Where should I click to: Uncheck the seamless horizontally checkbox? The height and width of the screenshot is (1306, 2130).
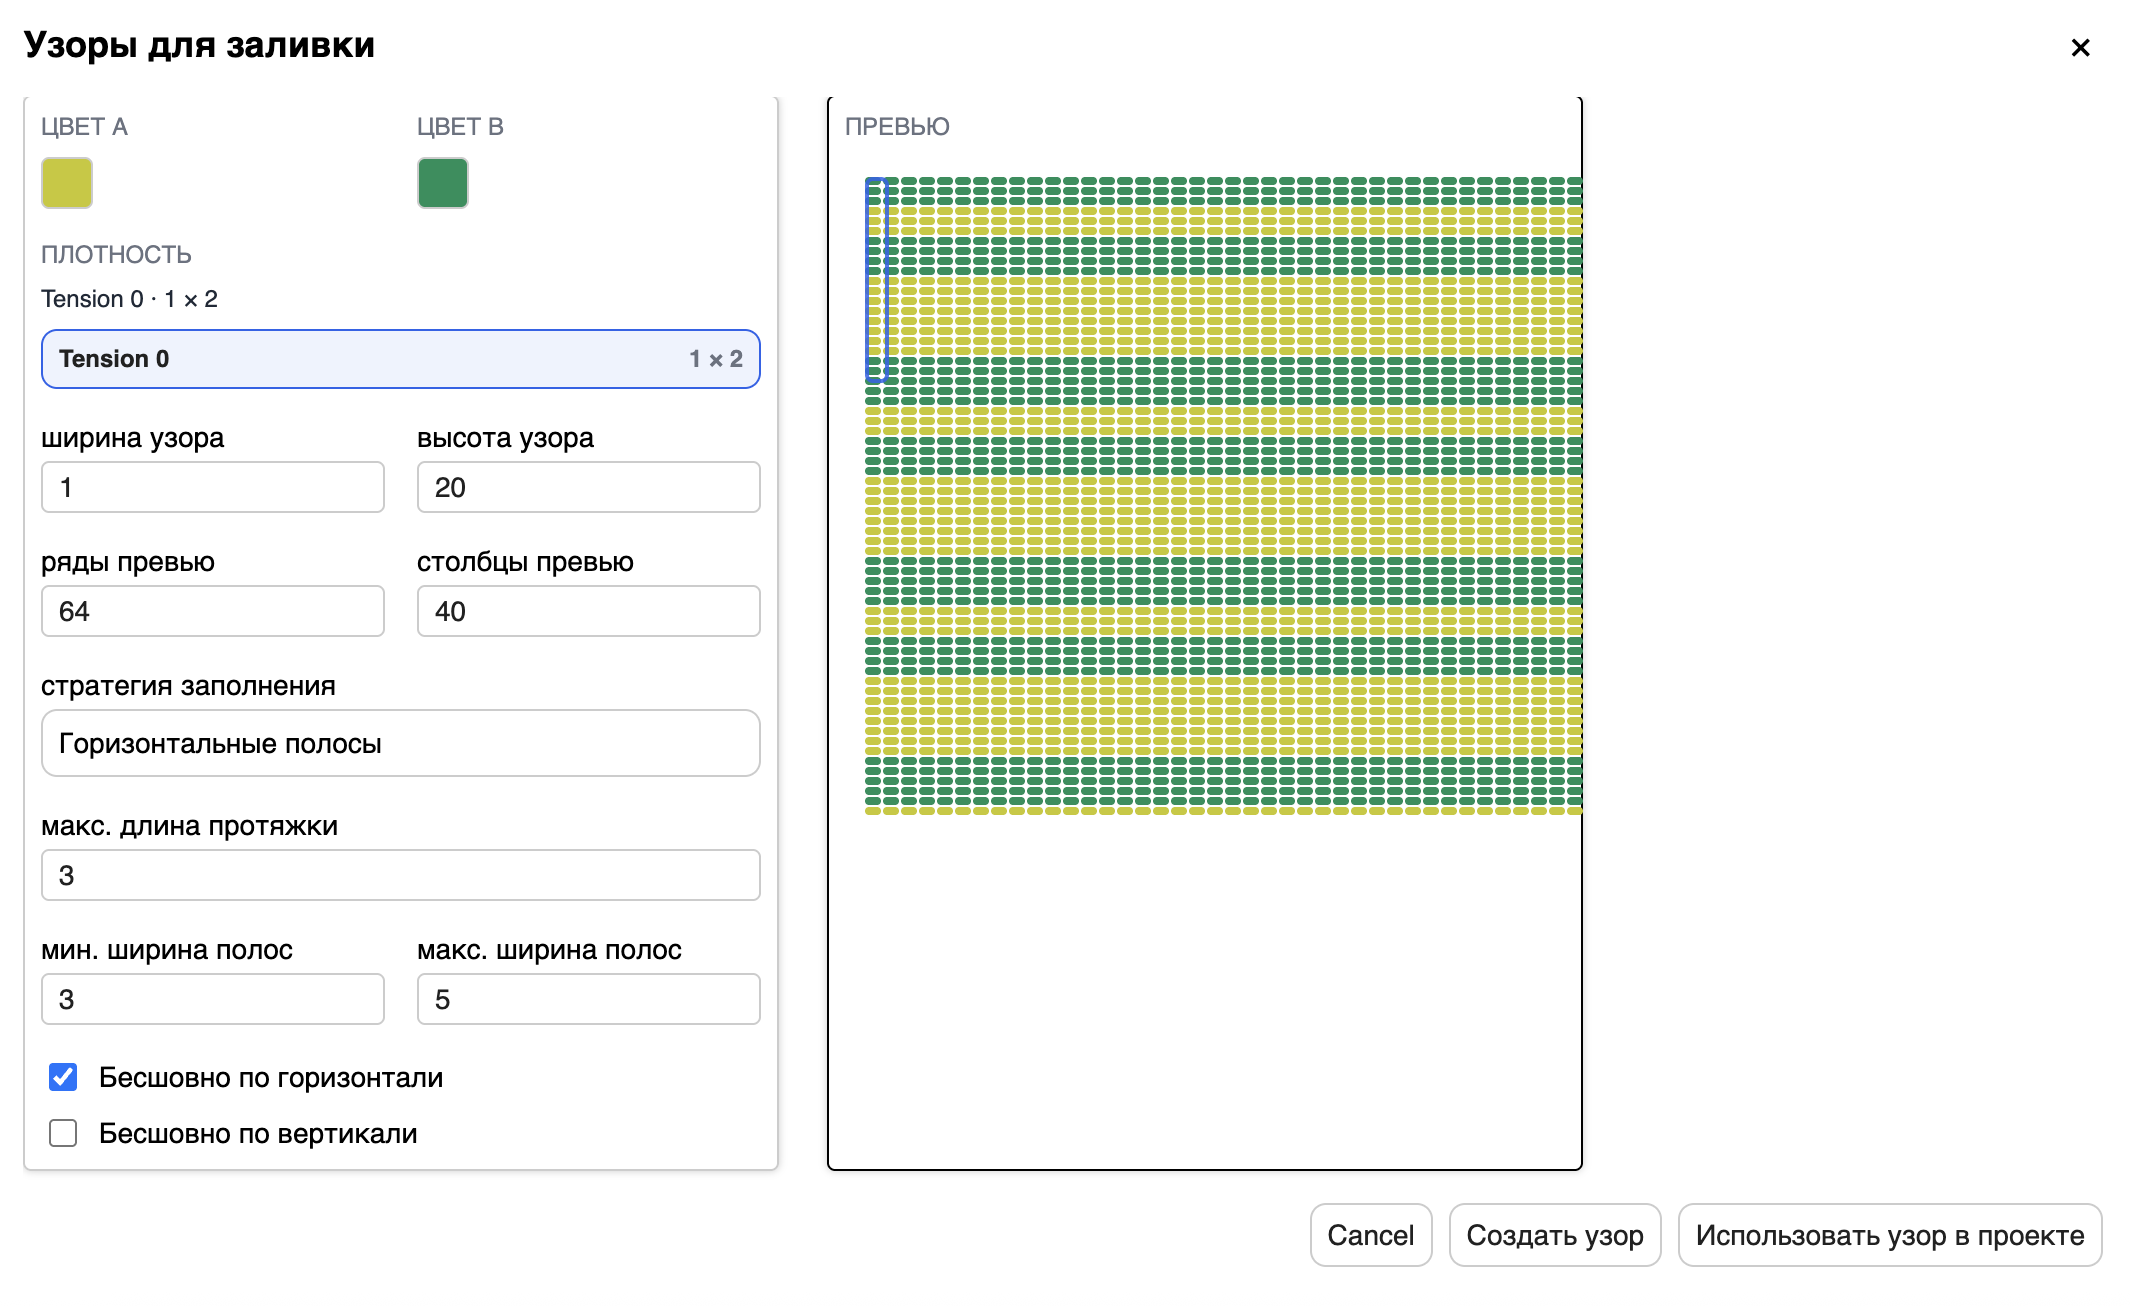point(63,1077)
